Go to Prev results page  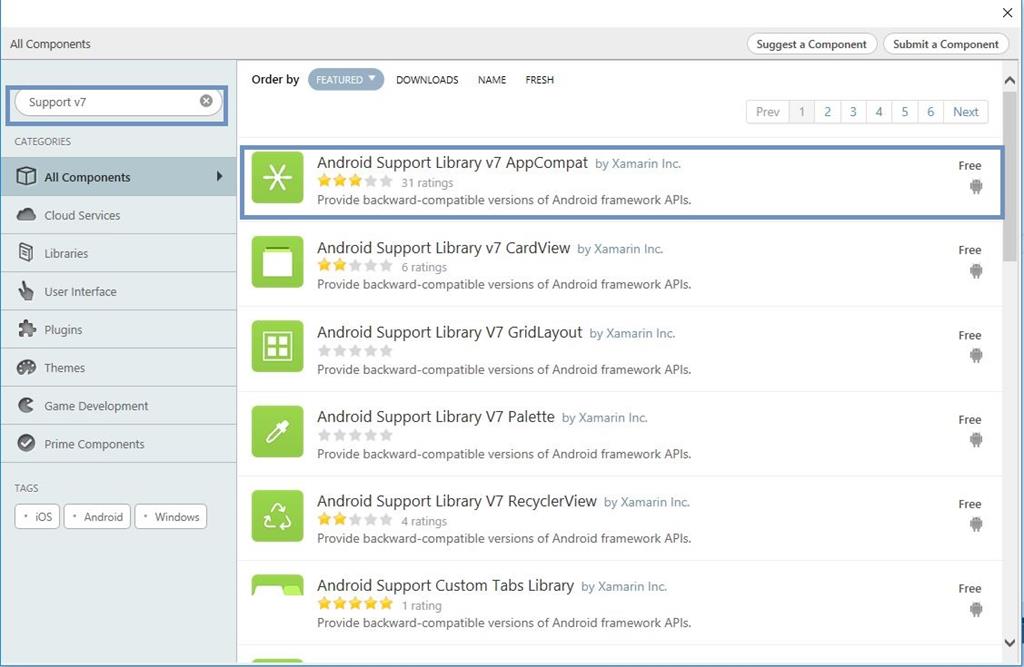click(x=767, y=112)
